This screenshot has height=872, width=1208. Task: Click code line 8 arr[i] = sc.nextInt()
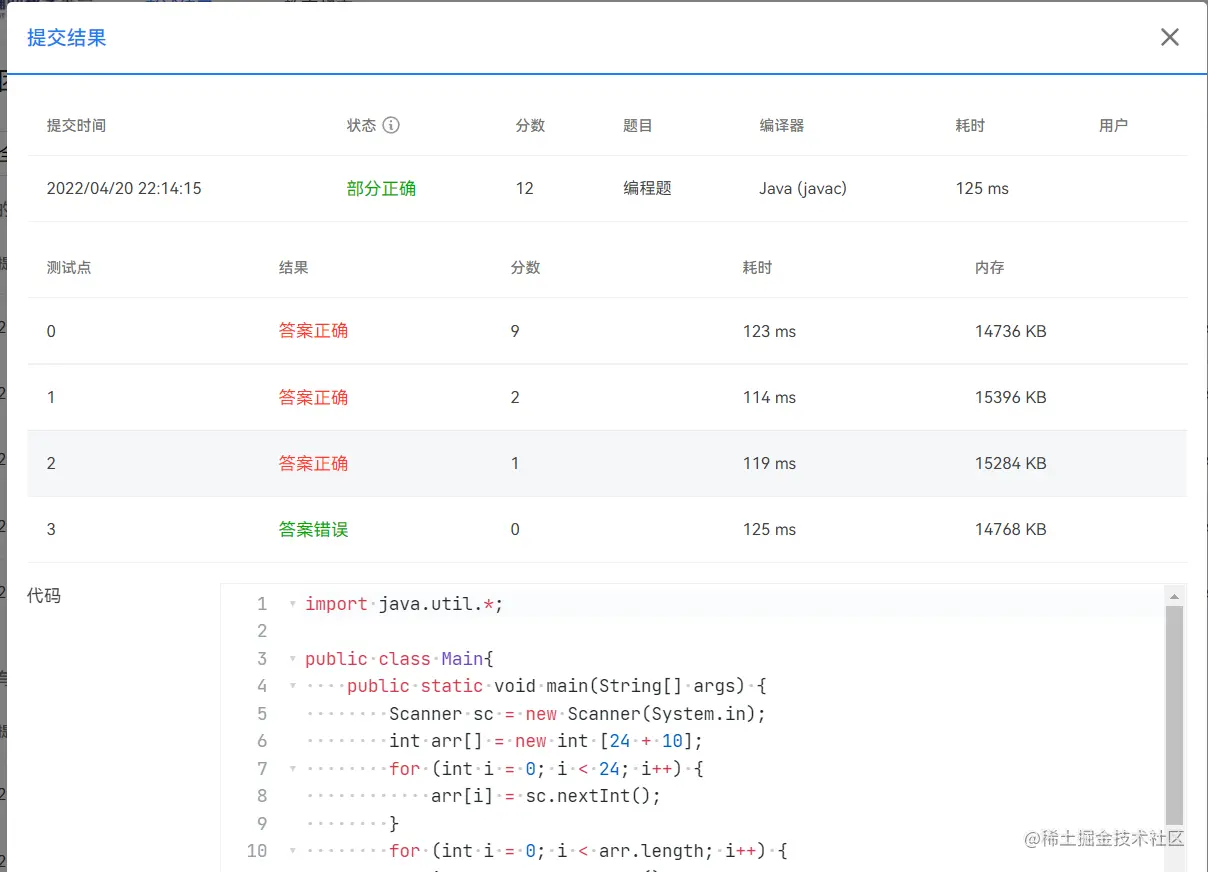click(x=546, y=796)
